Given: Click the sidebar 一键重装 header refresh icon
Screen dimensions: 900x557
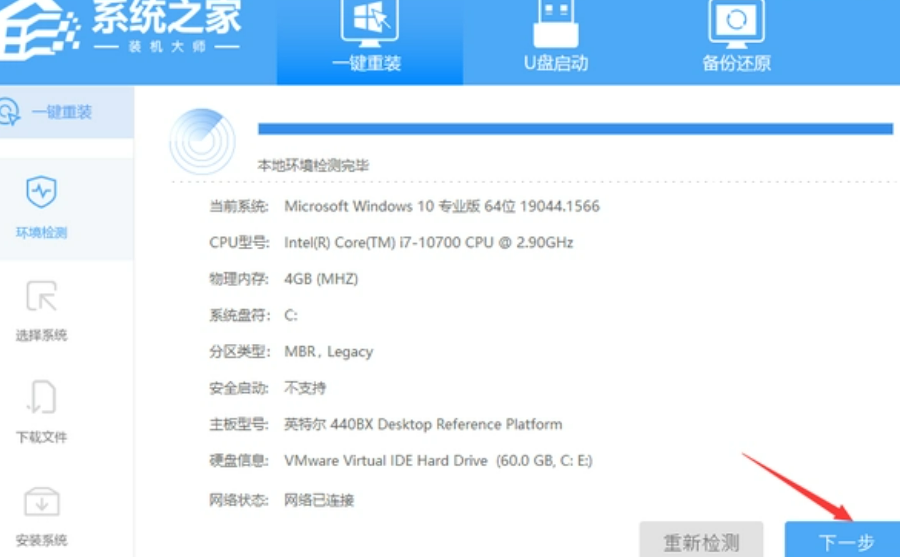Looking at the screenshot, I should [9, 112].
